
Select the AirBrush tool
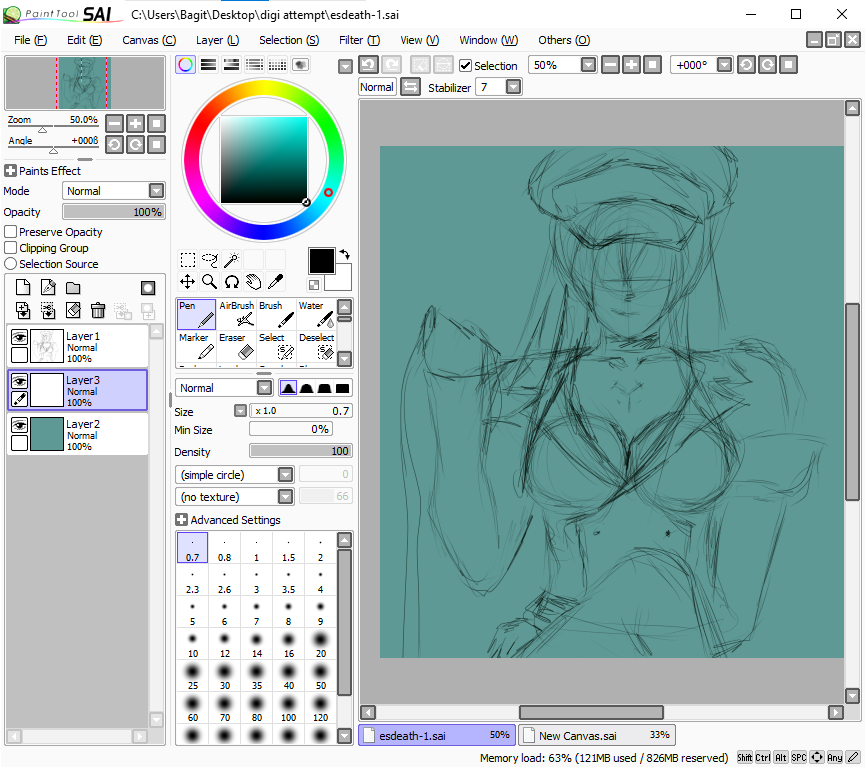point(236,314)
